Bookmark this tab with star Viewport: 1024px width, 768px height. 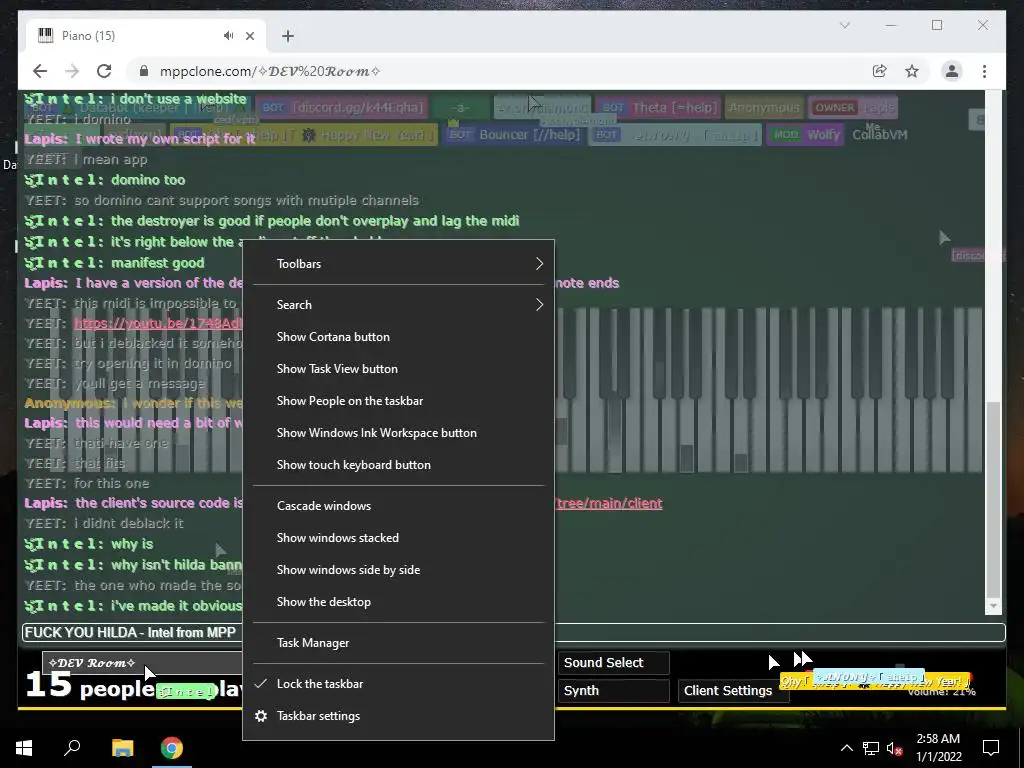tap(912, 71)
